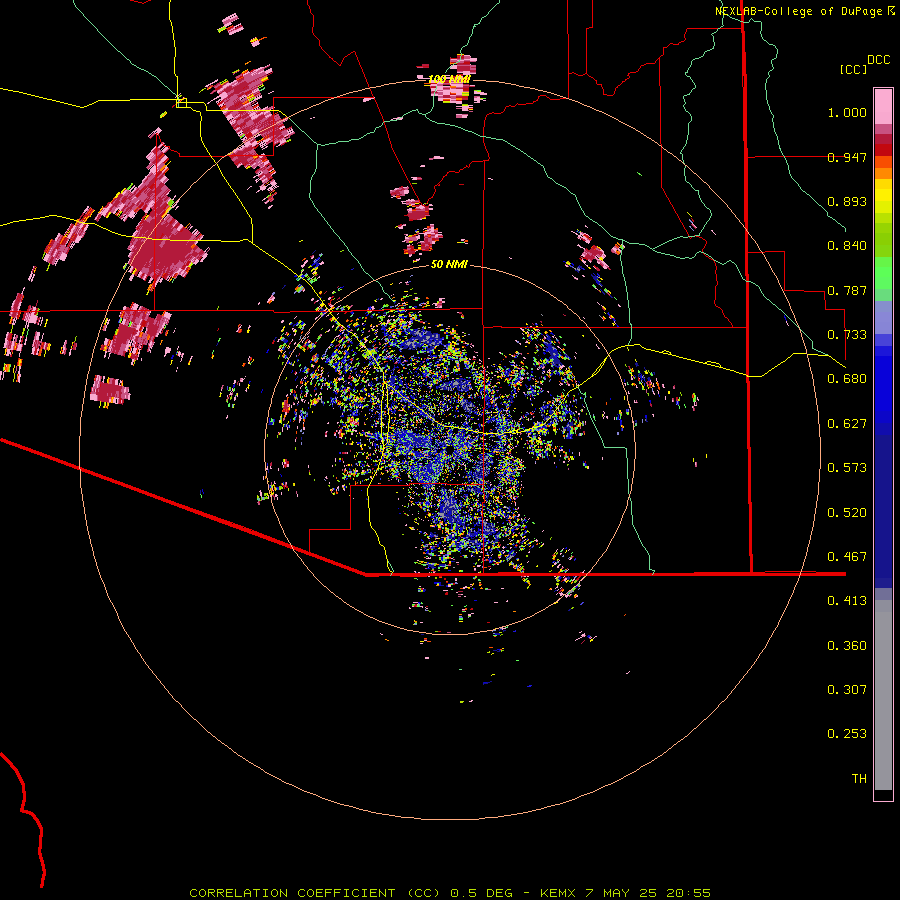Select the 0.893 scale value

point(847,201)
